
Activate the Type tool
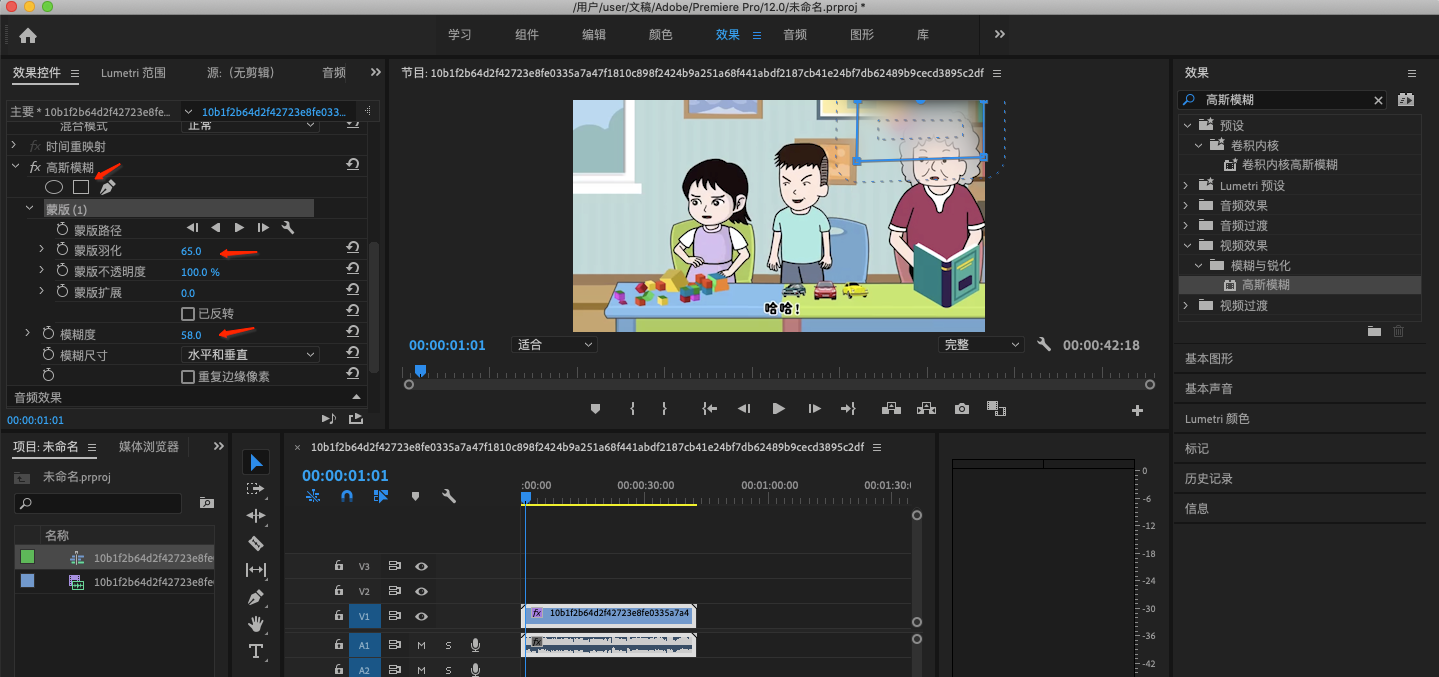pyautogui.click(x=256, y=651)
